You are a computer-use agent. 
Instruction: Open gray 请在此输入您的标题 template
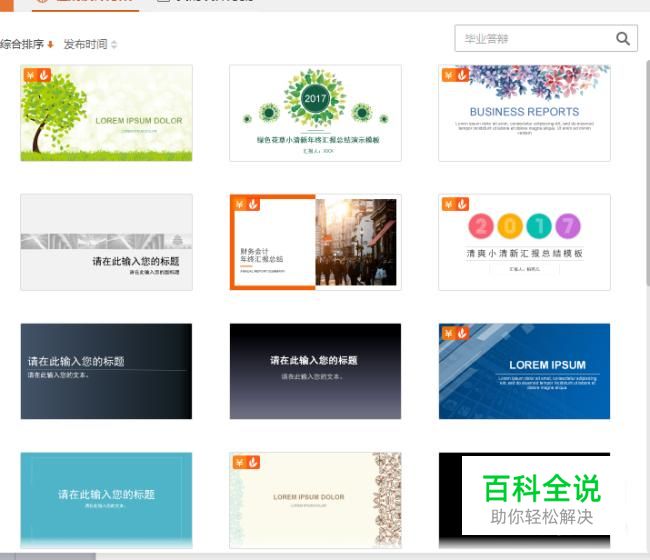[107, 242]
